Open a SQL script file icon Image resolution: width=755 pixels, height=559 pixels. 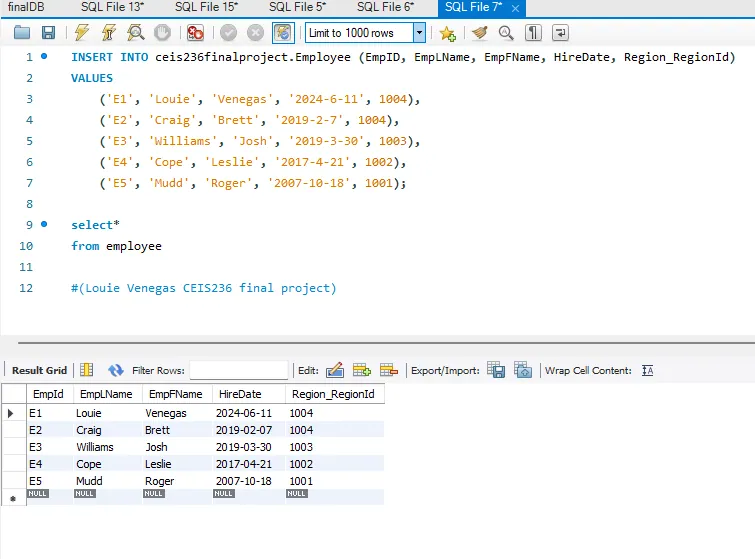tap(22, 33)
